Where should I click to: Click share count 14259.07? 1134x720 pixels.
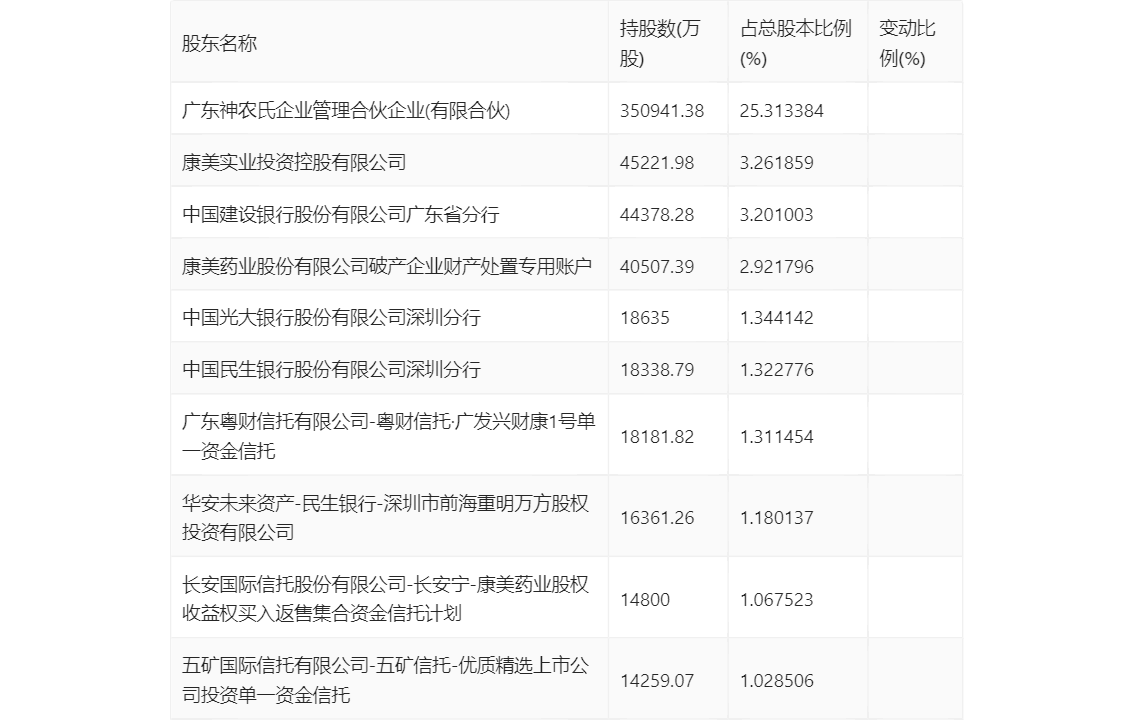coord(657,681)
